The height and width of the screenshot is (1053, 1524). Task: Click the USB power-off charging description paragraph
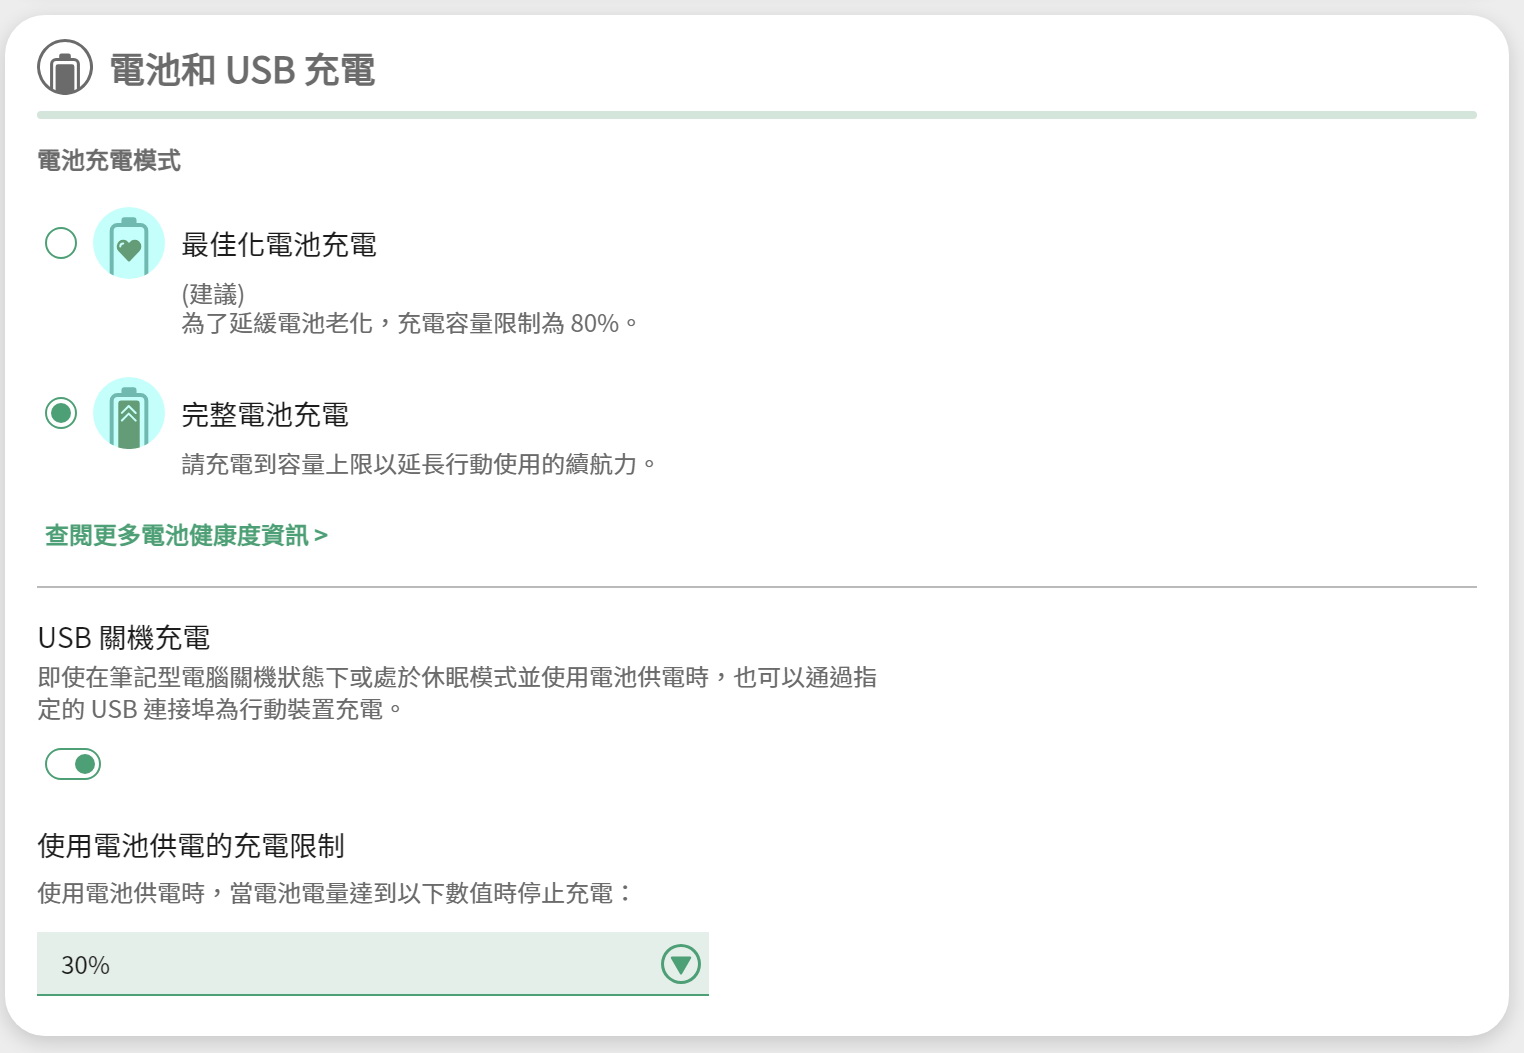[x=457, y=693]
